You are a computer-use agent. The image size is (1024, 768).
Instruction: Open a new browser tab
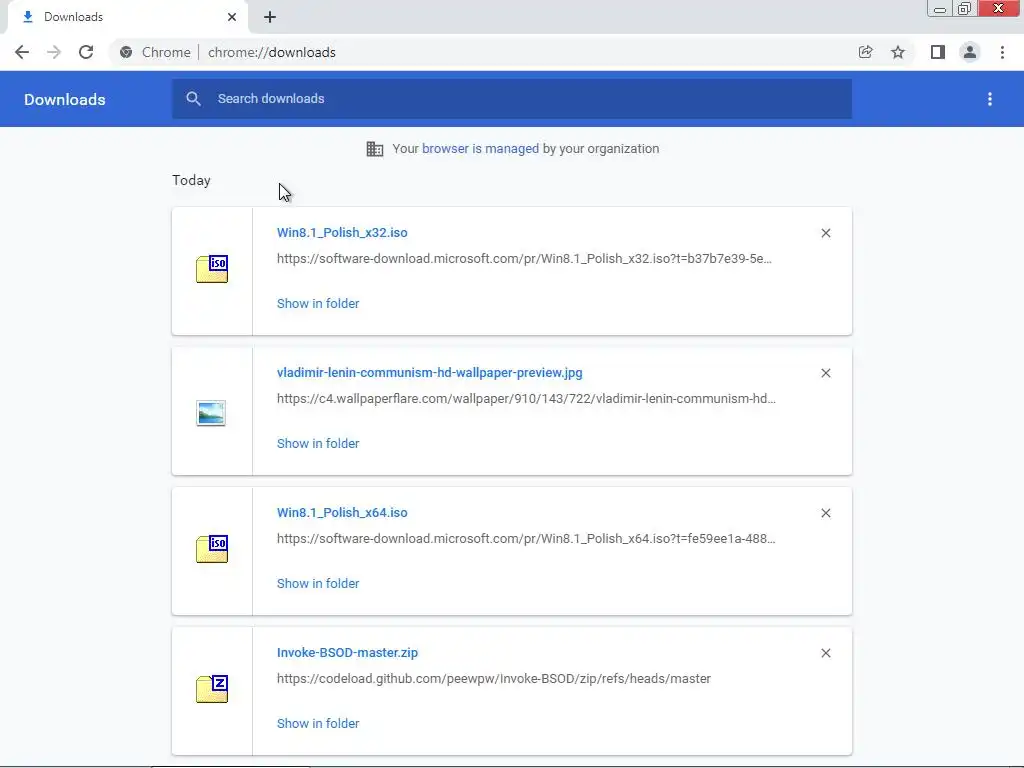pyautogui.click(x=270, y=17)
